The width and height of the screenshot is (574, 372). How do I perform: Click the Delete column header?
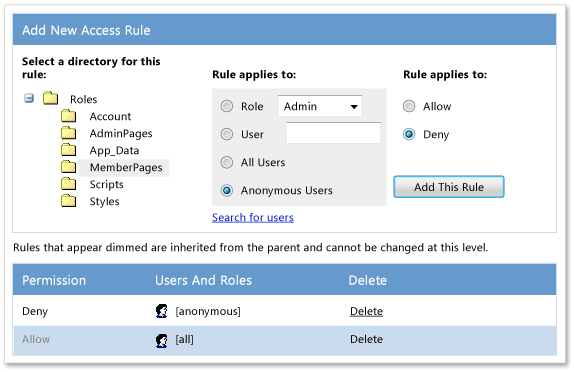pyautogui.click(x=368, y=280)
